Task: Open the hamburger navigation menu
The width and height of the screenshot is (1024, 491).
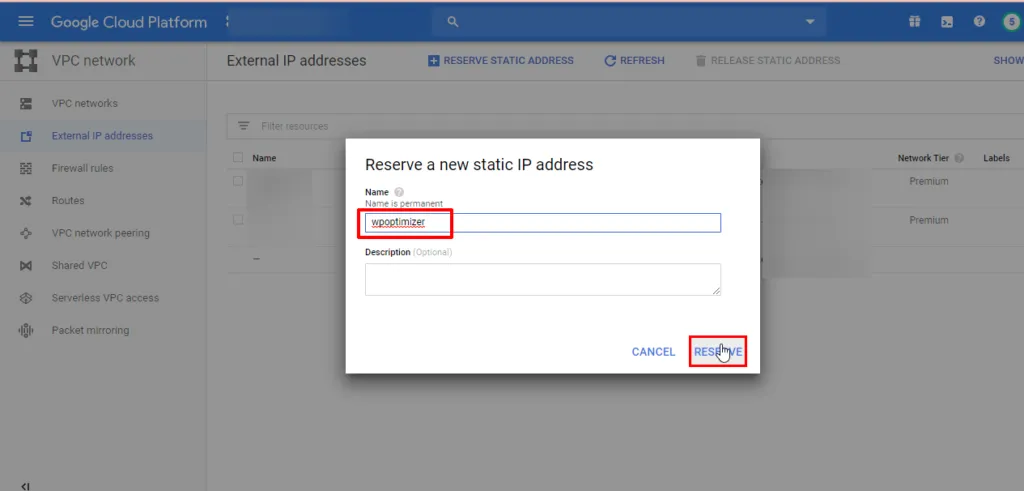Action: click(x=26, y=21)
